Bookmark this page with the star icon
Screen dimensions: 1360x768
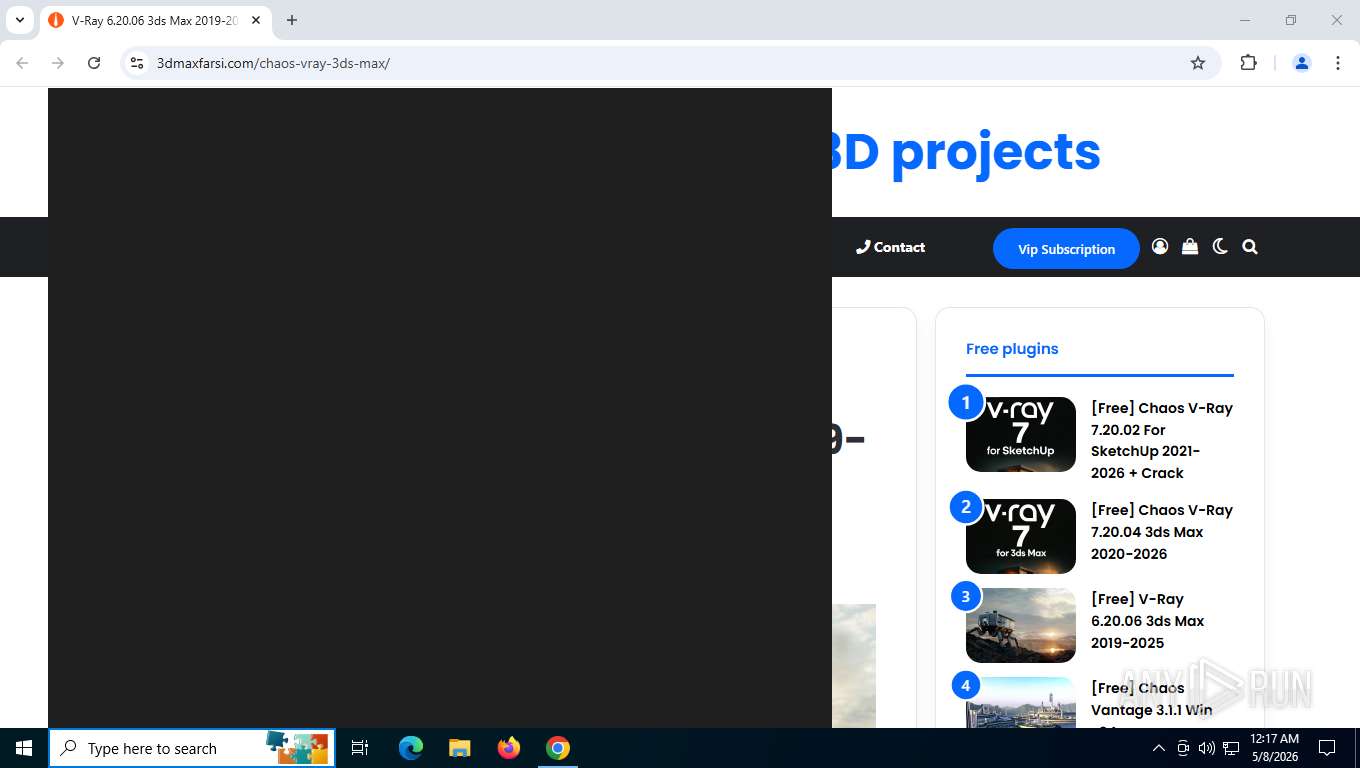1198,63
